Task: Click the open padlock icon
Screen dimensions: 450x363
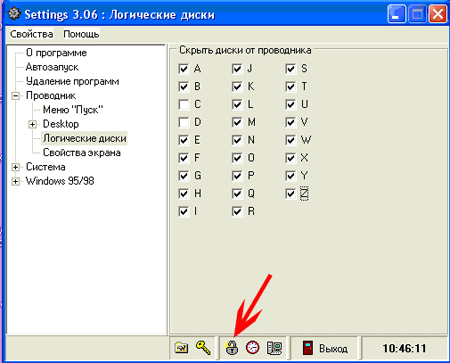Action: tap(231, 348)
